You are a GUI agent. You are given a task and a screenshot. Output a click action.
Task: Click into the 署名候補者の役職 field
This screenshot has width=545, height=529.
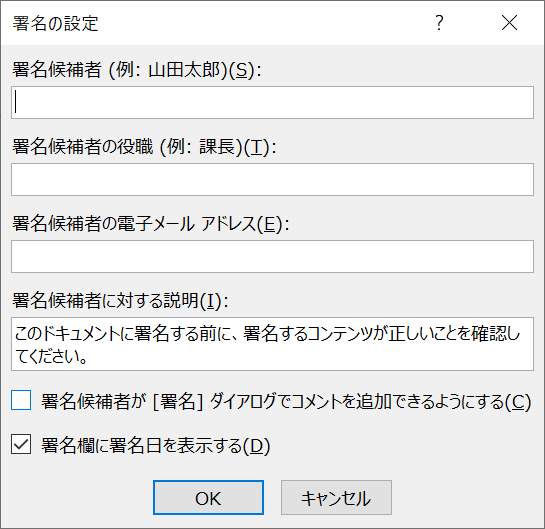pos(272,179)
